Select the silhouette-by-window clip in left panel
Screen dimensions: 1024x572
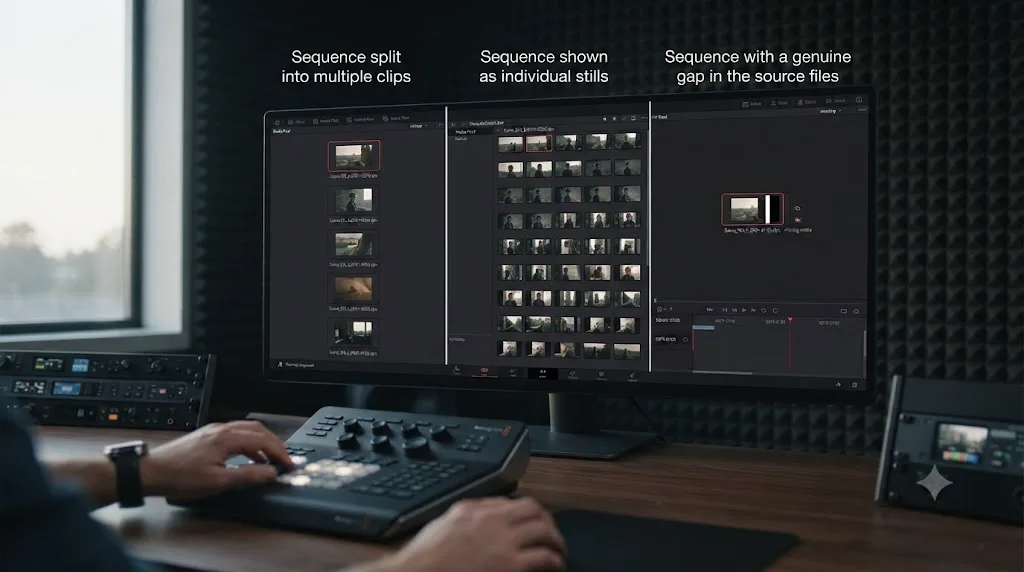click(x=353, y=201)
